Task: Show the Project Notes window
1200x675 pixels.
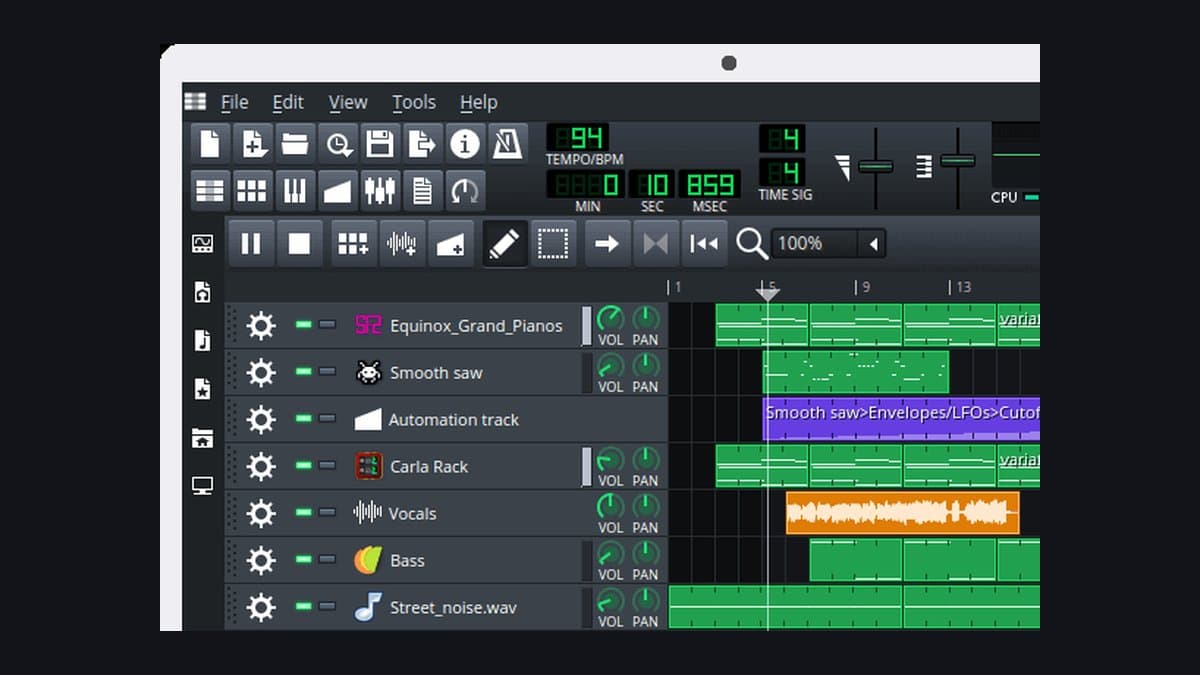Action: [x=422, y=190]
